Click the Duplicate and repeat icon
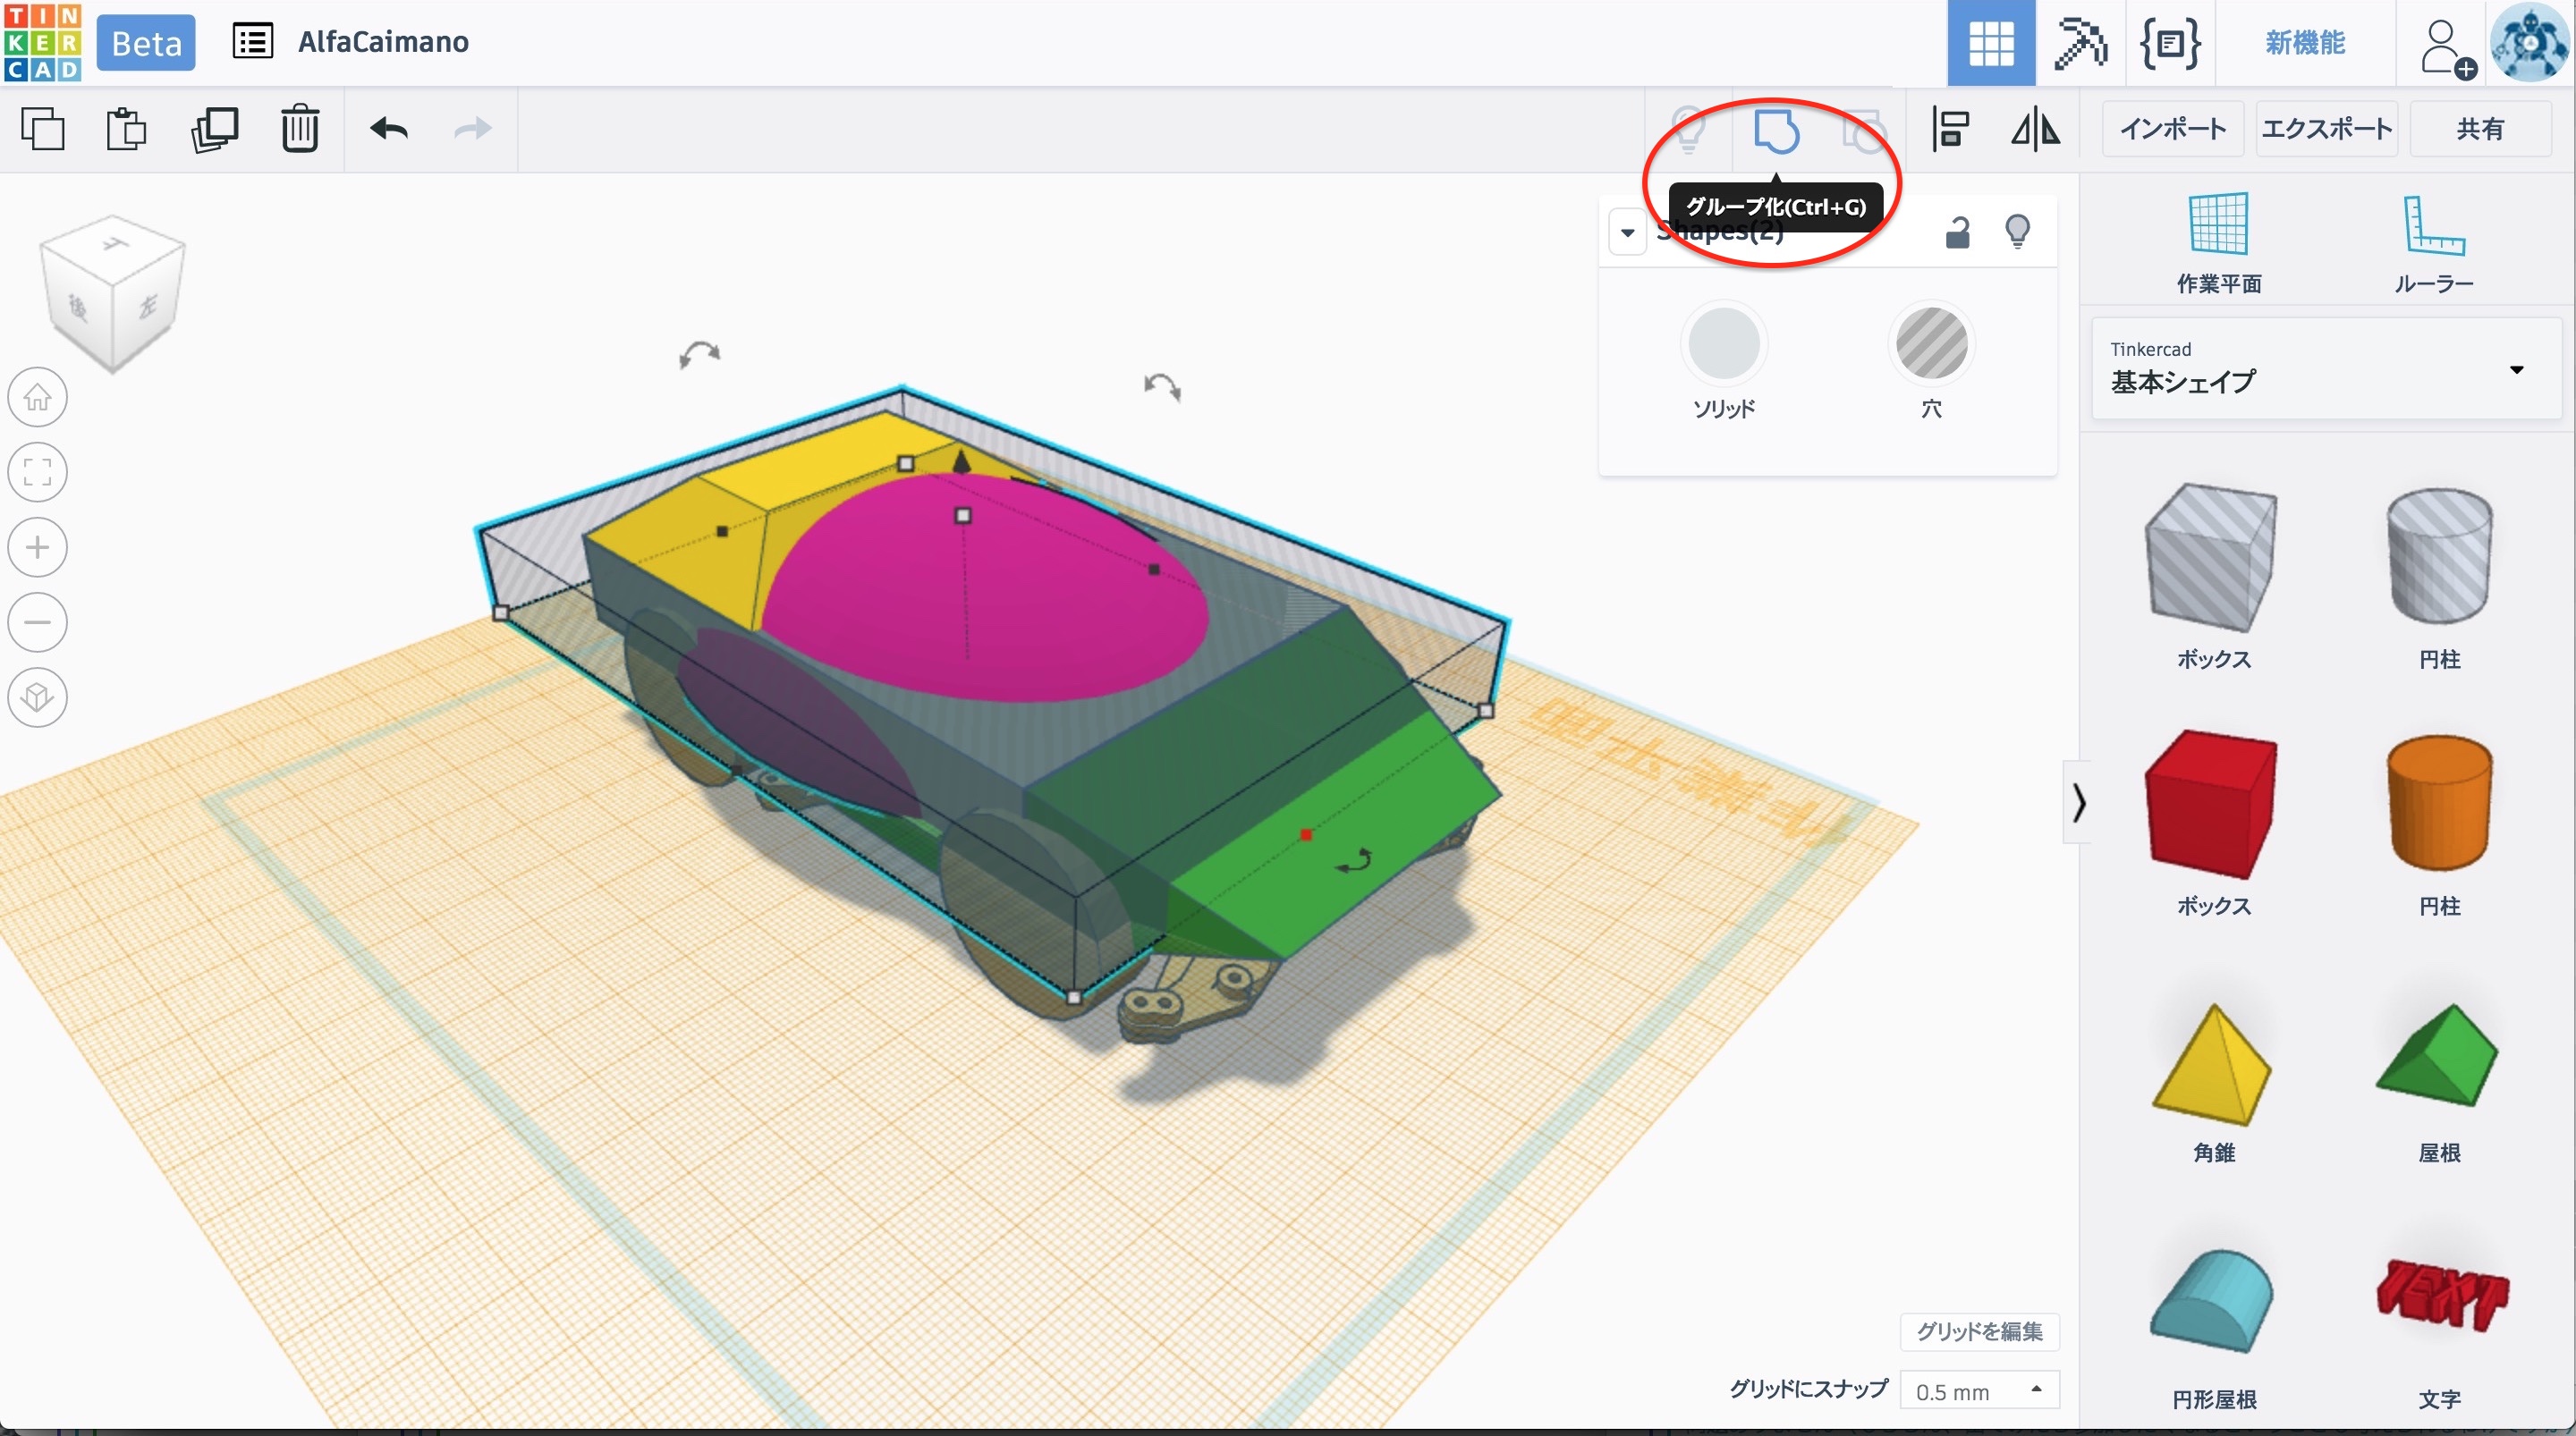Image resolution: width=2576 pixels, height=1436 pixels. [214, 130]
